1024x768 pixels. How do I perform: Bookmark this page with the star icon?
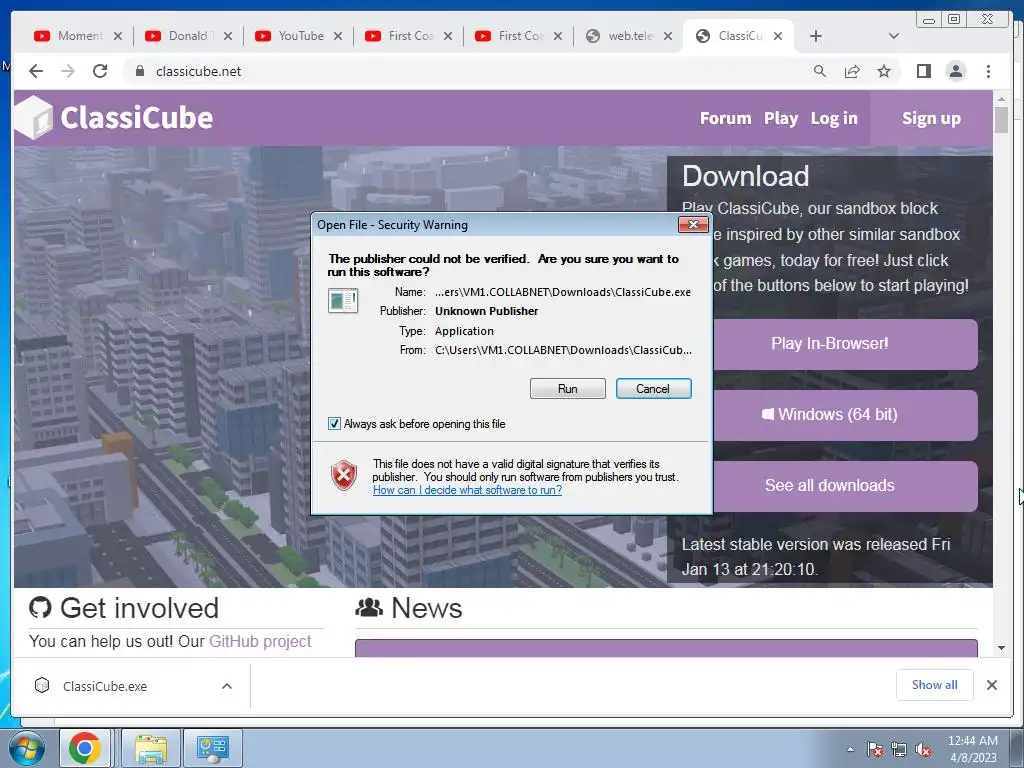[884, 71]
